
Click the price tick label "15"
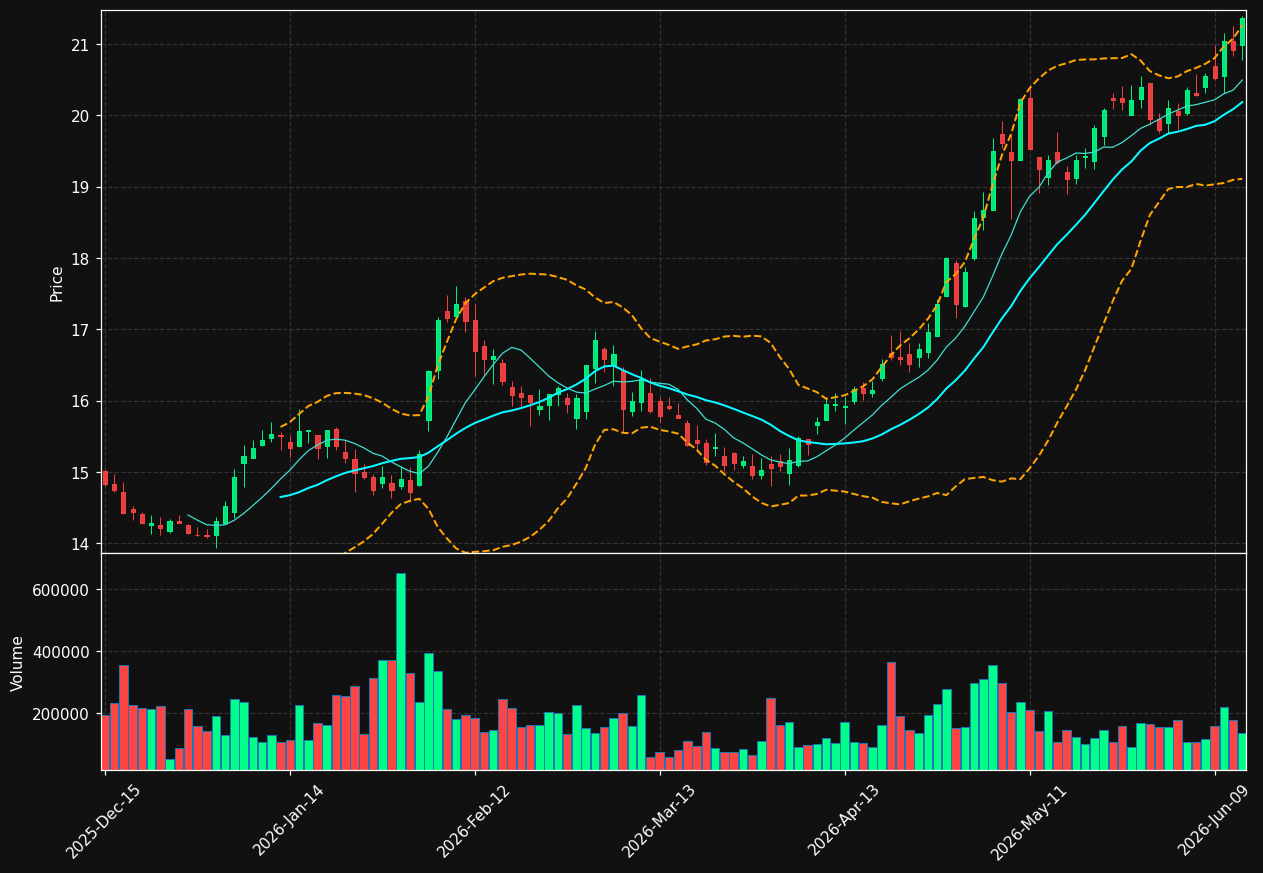(80, 473)
